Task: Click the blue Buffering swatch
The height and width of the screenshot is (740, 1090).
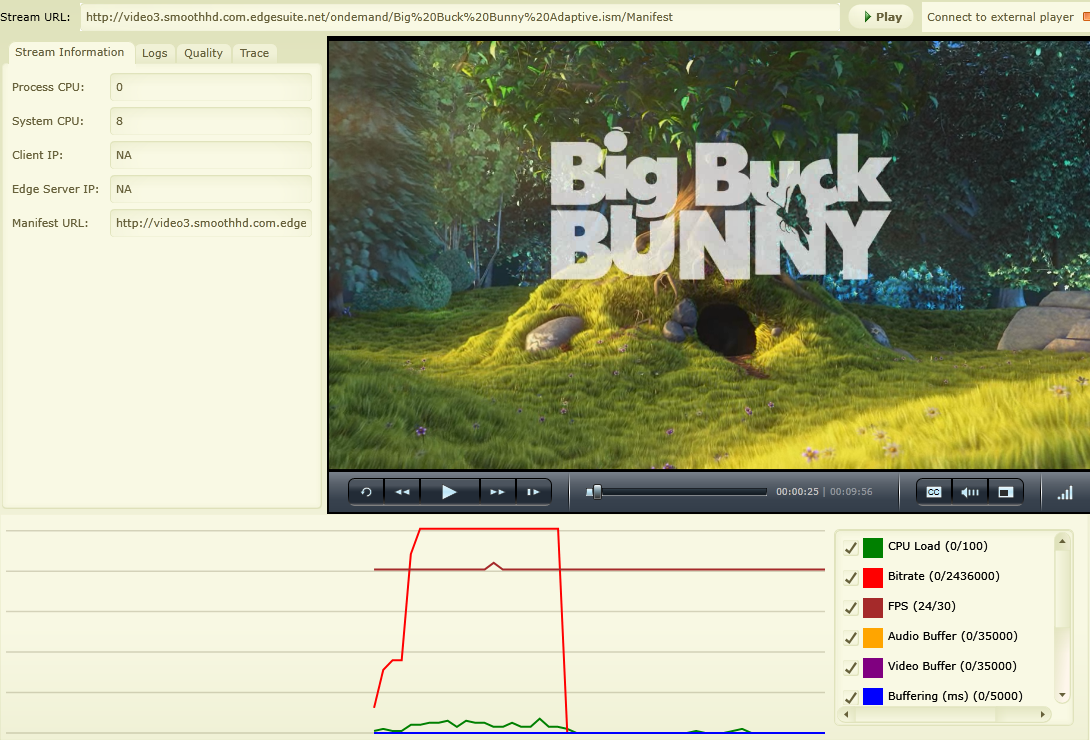Action: click(x=872, y=696)
